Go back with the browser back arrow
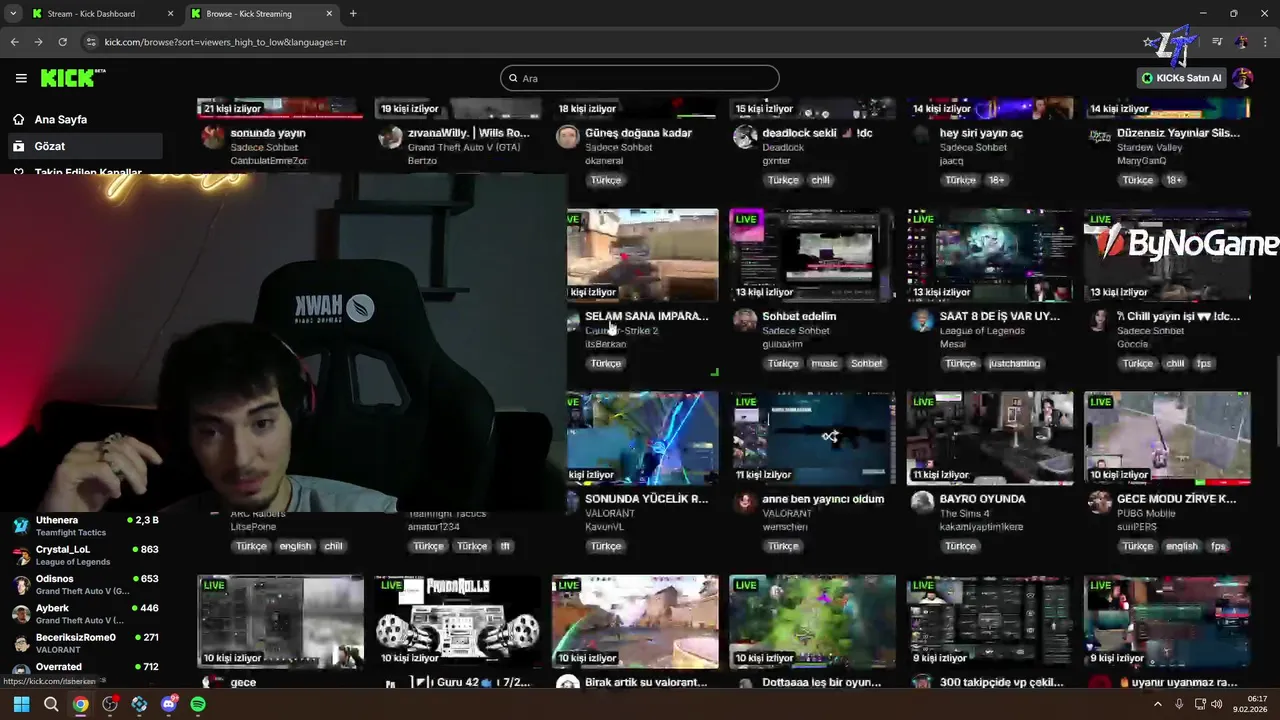Image resolution: width=1280 pixels, height=720 pixels. point(14,42)
